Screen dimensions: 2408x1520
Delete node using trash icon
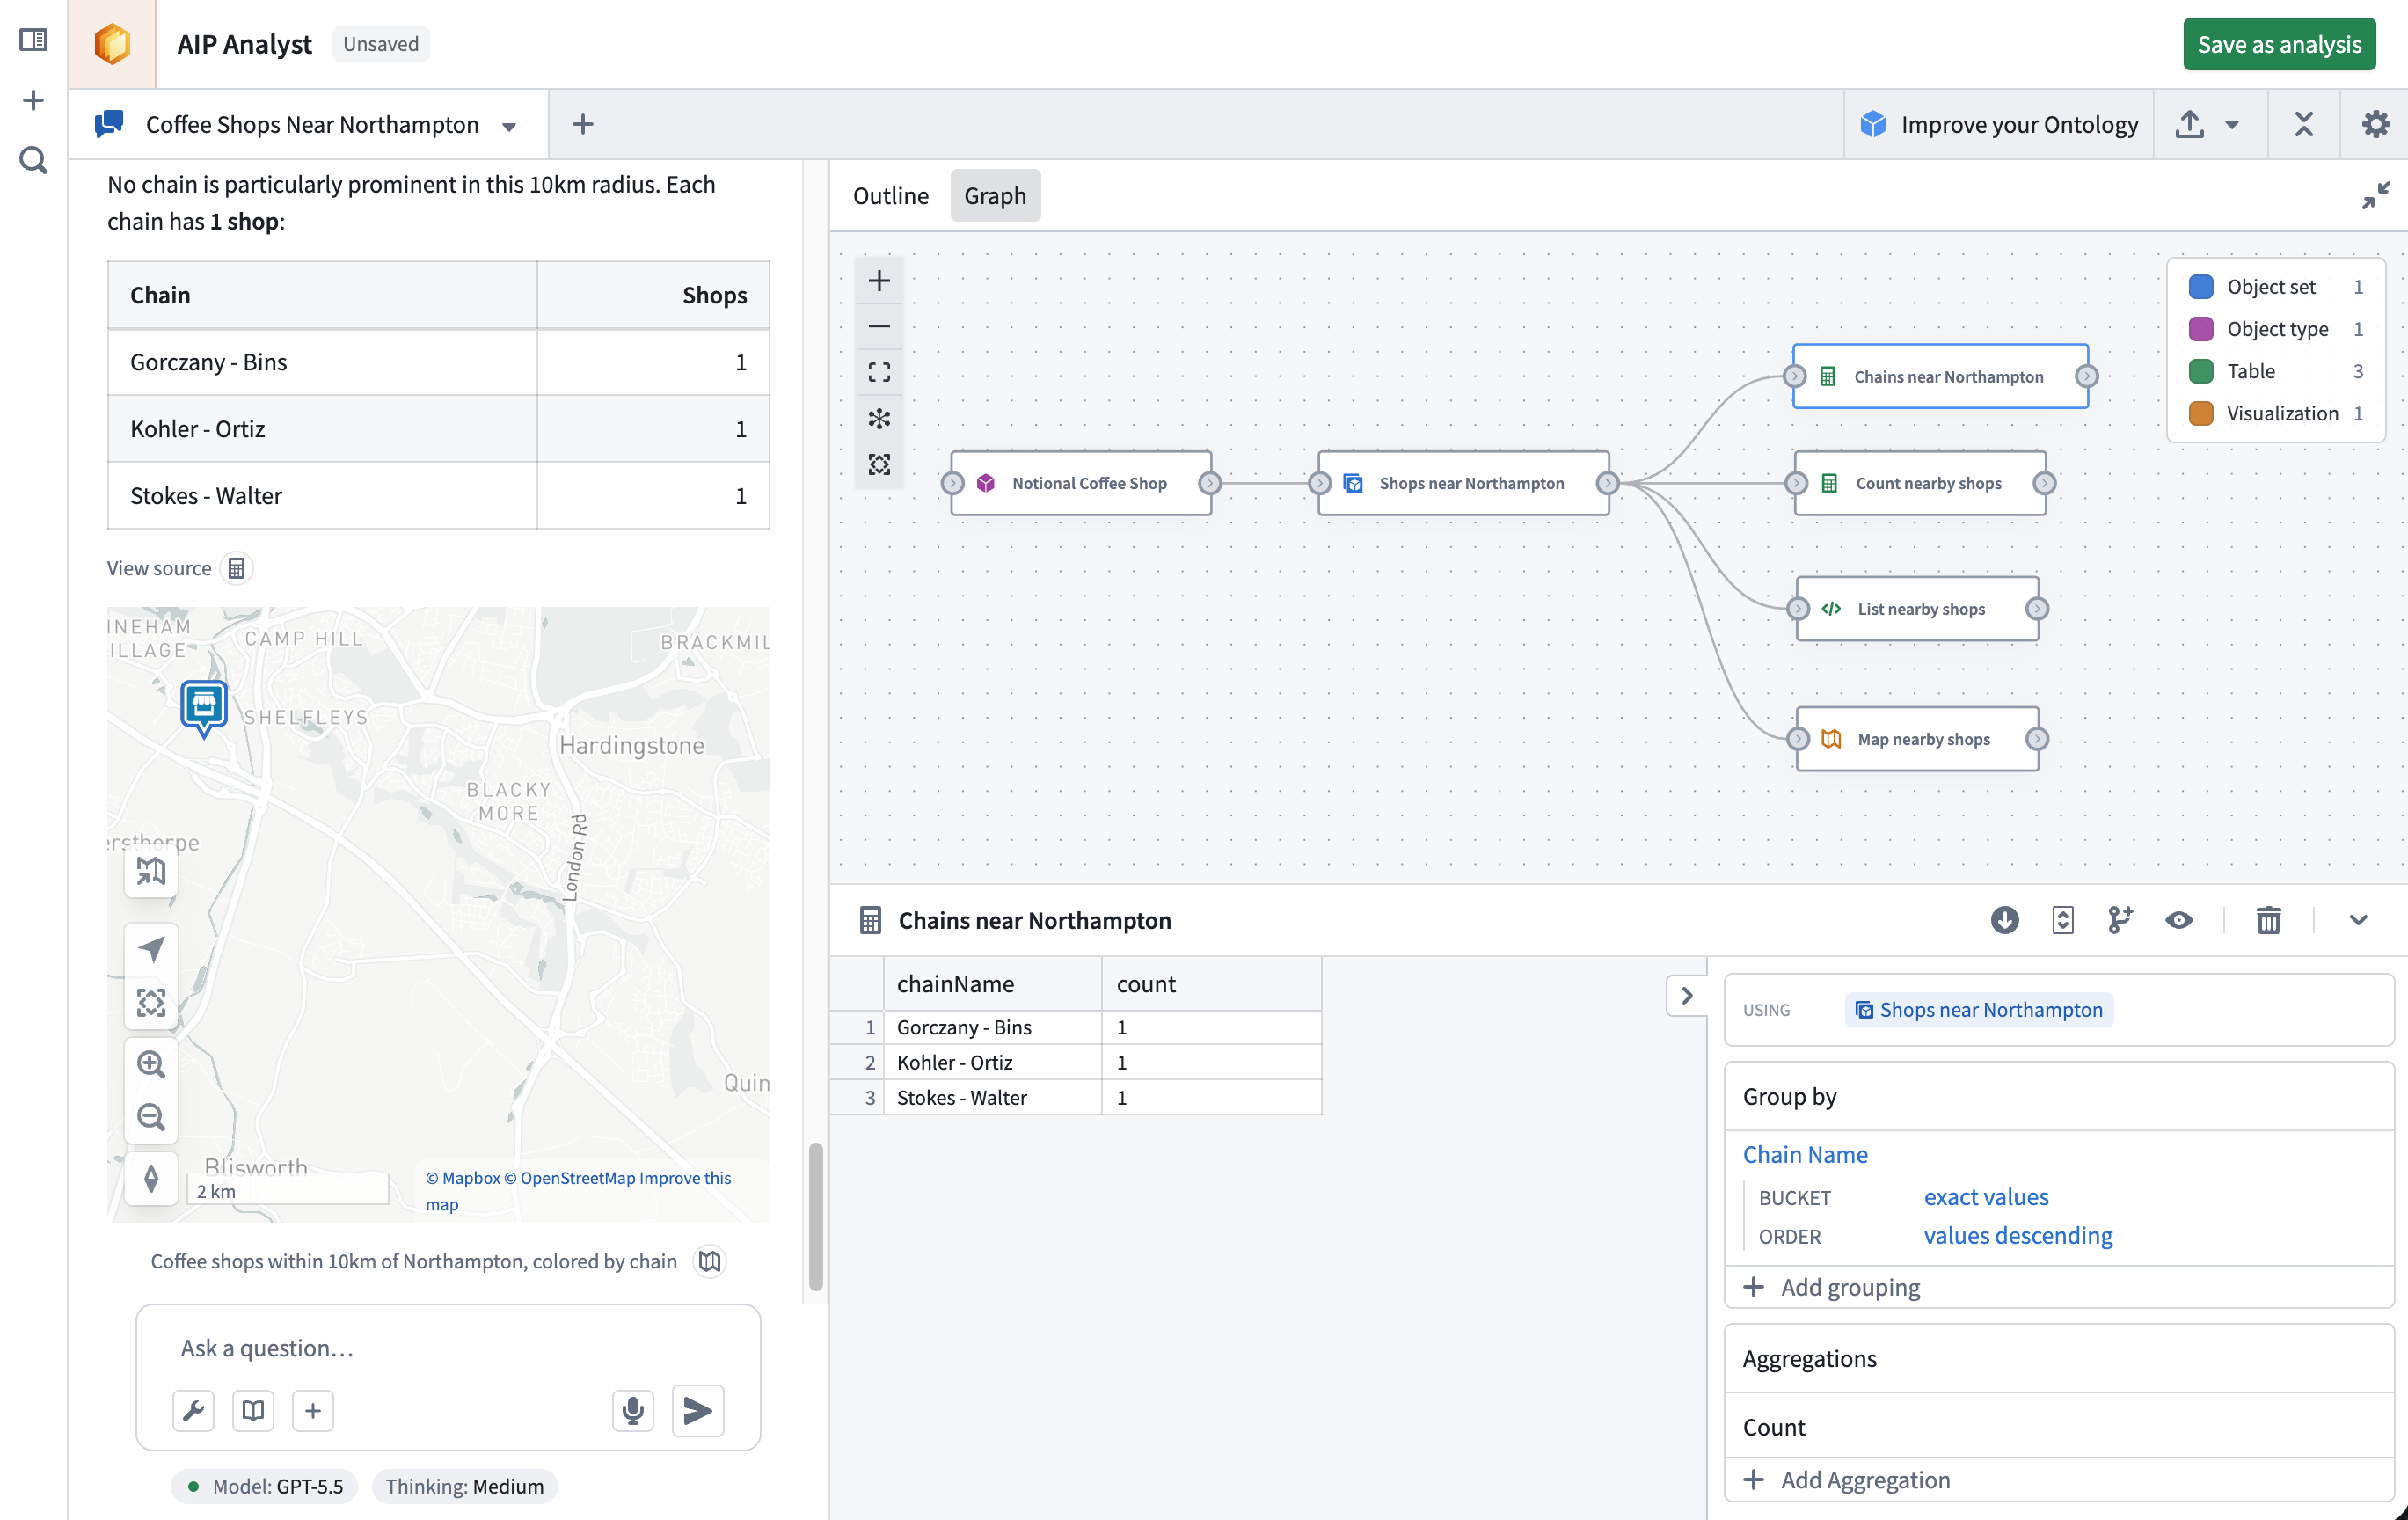pos(2268,920)
